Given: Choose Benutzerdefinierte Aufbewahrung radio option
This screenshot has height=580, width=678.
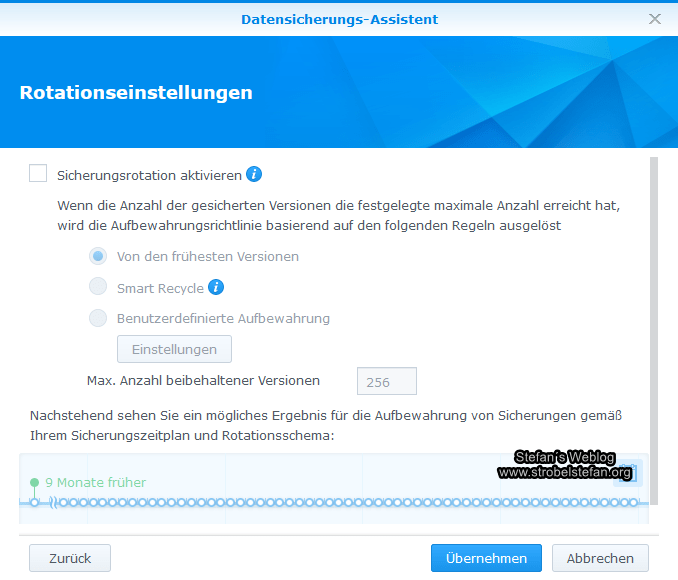Looking at the screenshot, I should point(98,318).
